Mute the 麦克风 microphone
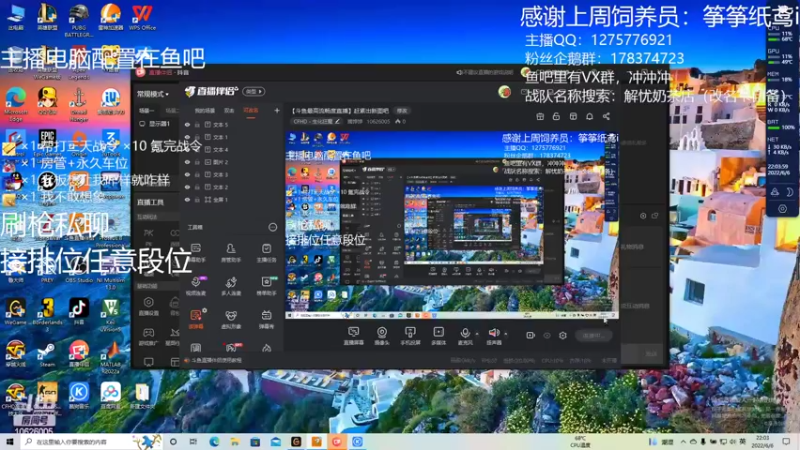Image resolution: width=800 pixels, height=450 pixels. pos(465,336)
